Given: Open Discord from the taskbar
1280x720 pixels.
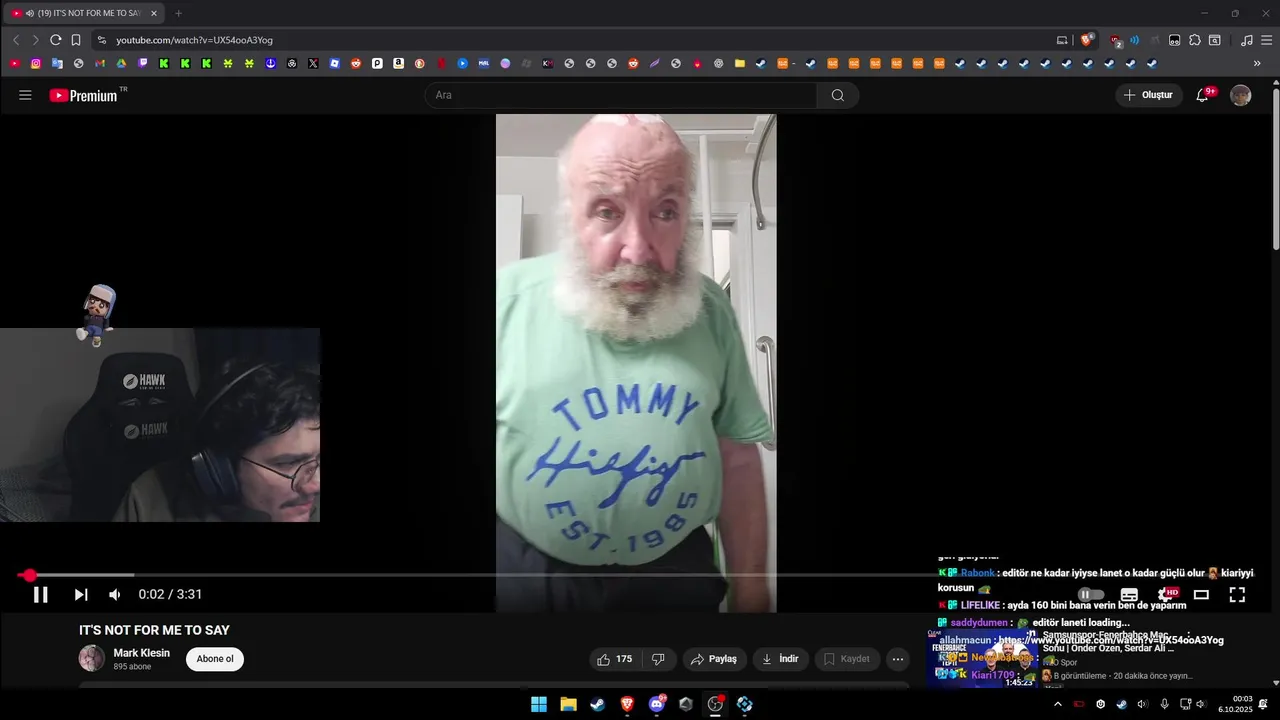Looking at the screenshot, I should pos(657,704).
